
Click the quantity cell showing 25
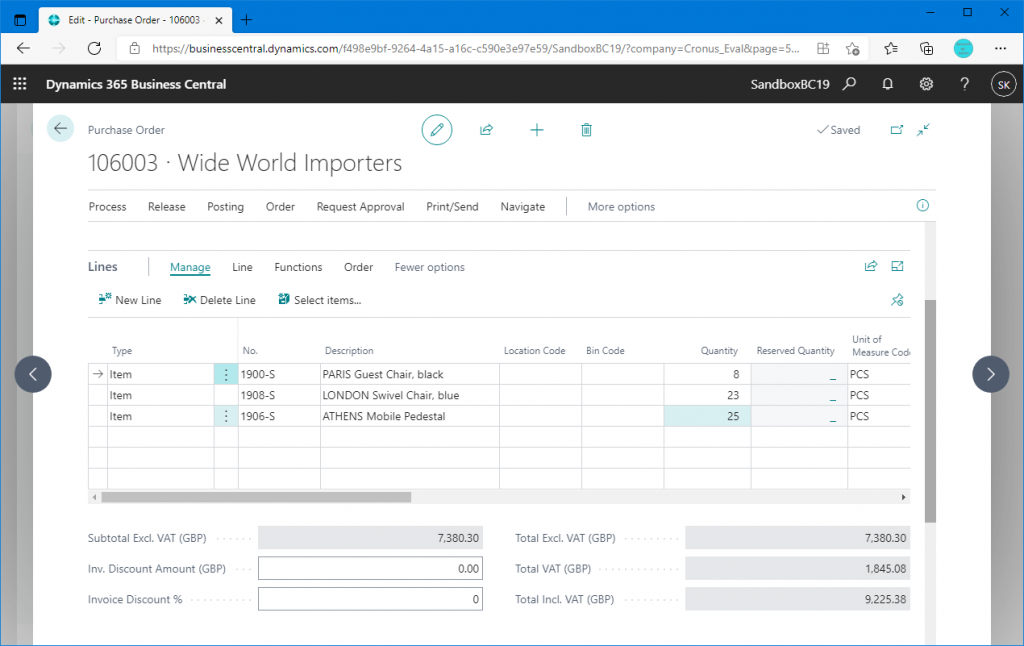pyautogui.click(x=707, y=416)
